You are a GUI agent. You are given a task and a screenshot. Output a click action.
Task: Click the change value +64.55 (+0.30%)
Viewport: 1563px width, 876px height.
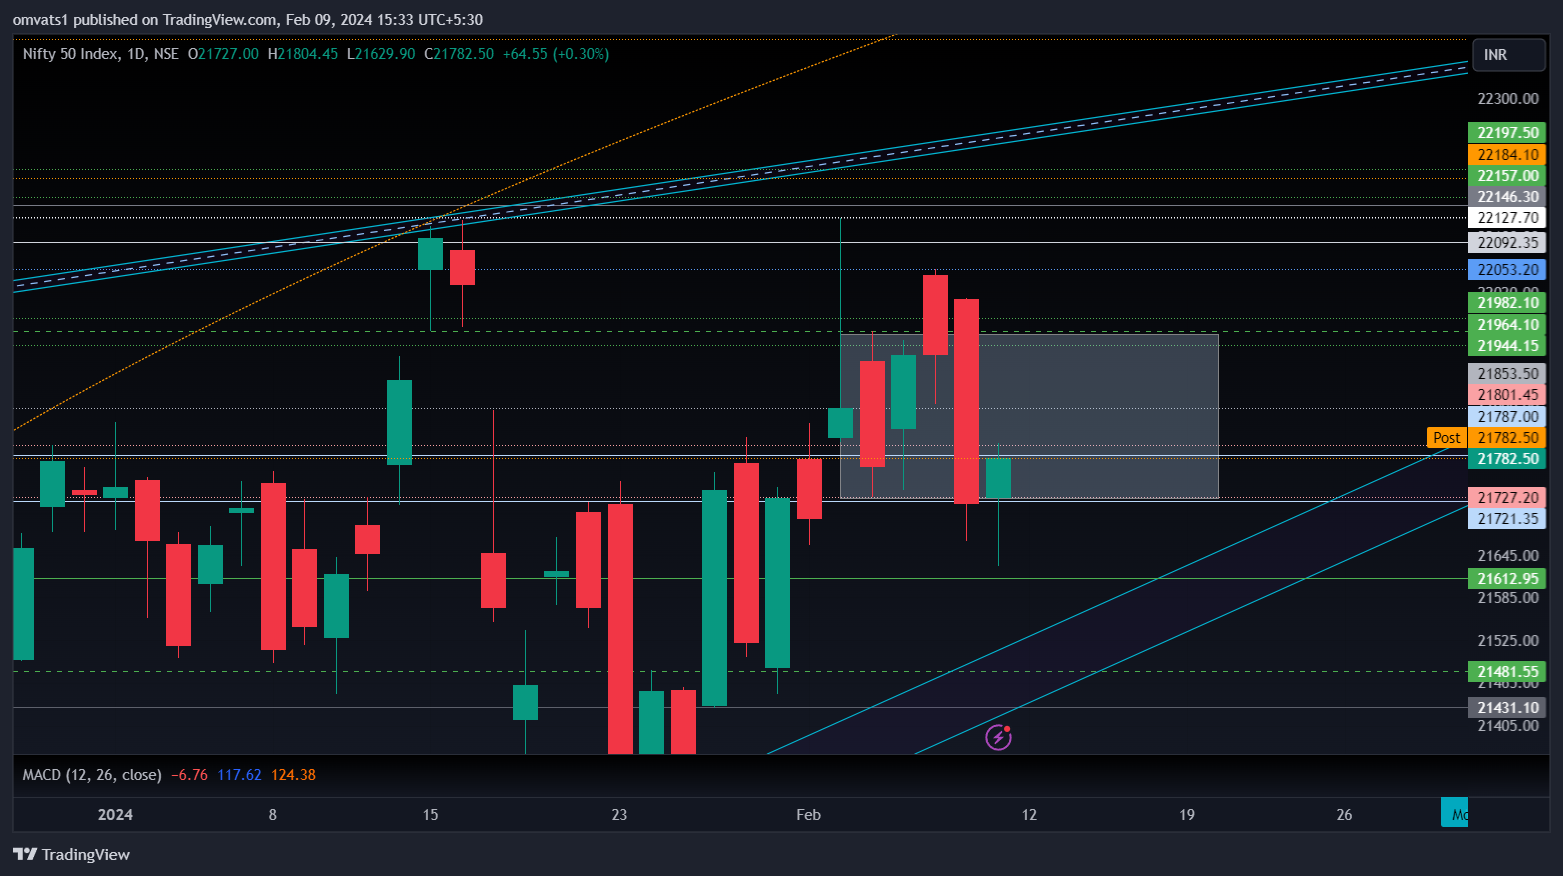click(556, 54)
